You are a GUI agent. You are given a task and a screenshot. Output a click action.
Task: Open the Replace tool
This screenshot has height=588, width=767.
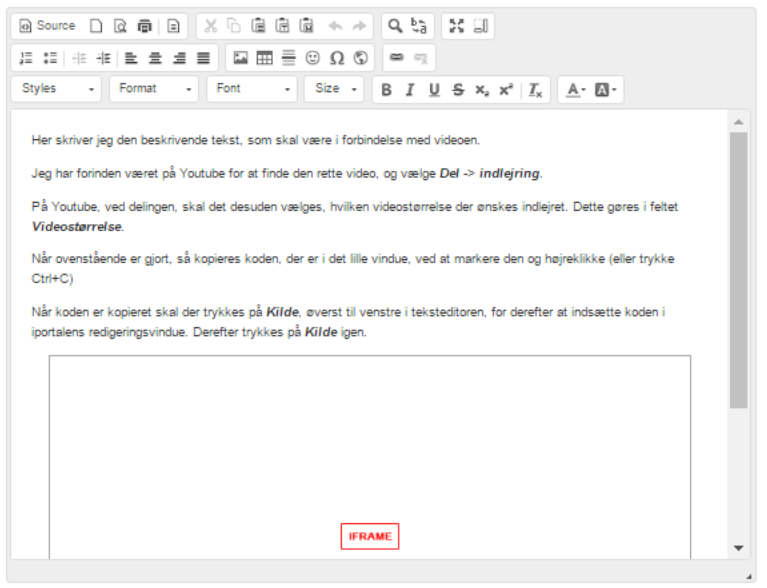419,25
